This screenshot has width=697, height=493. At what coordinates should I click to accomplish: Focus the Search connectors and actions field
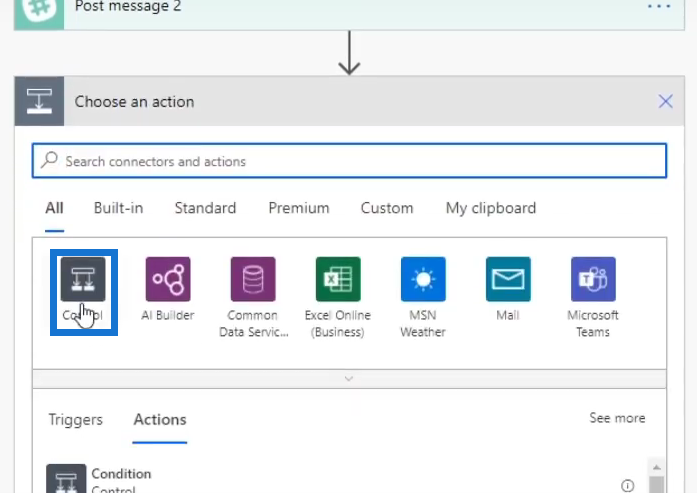[349, 161]
